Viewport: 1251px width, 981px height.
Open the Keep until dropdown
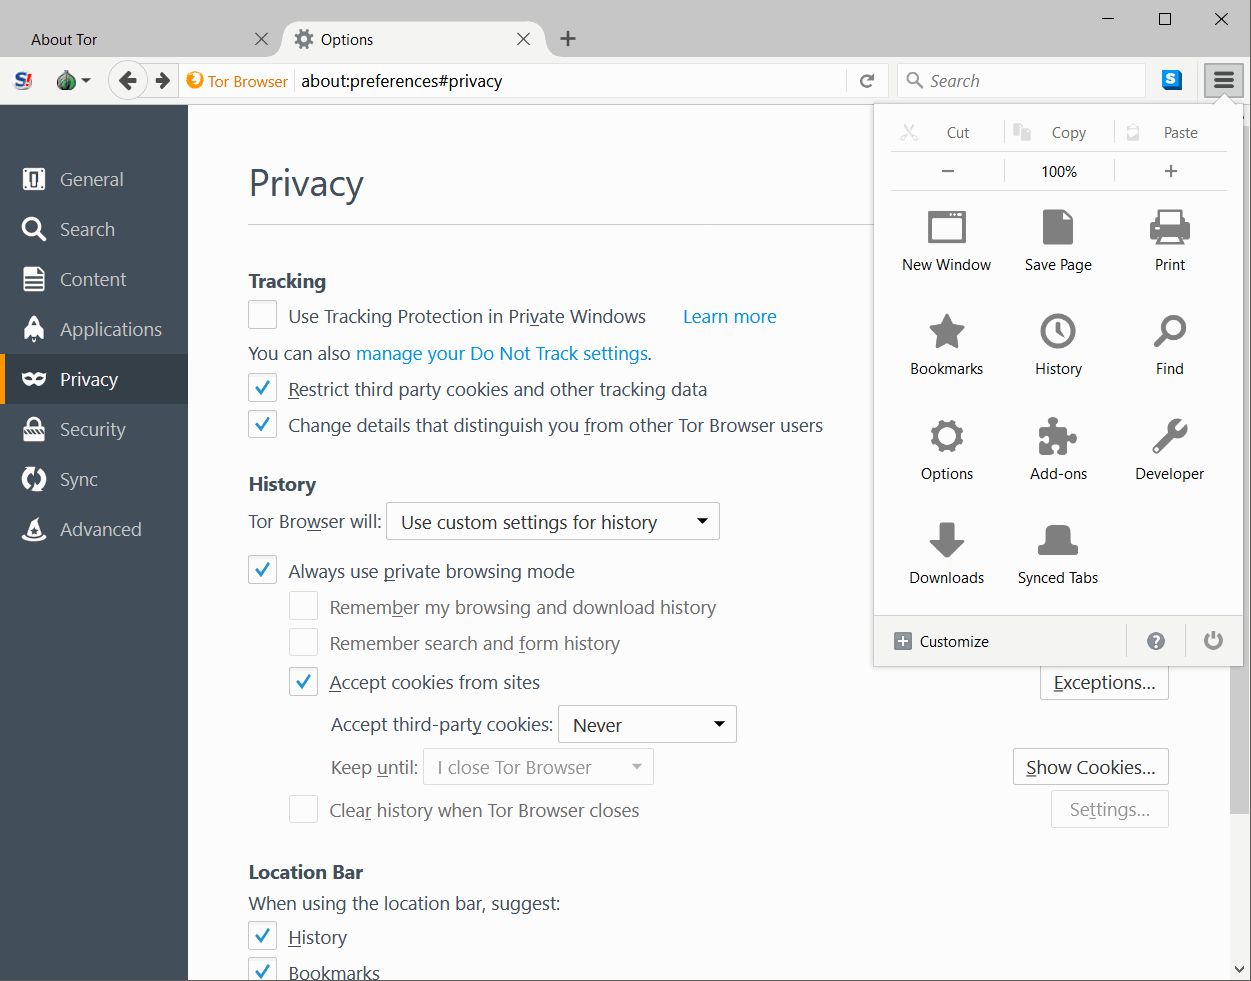coord(538,768)
